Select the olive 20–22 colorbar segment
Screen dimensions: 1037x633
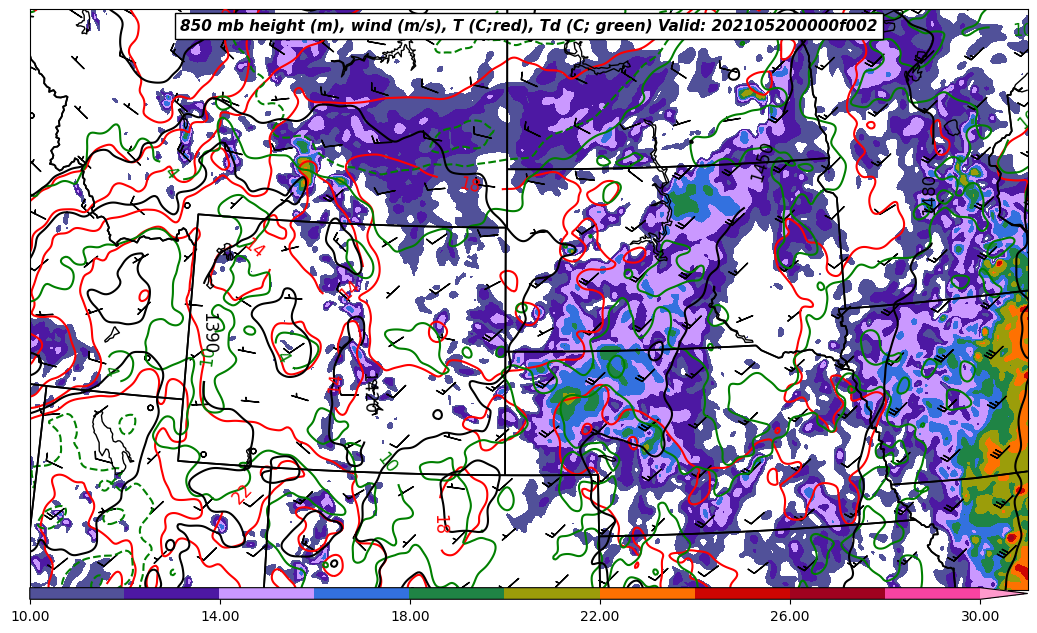click(x=552, y=593)
